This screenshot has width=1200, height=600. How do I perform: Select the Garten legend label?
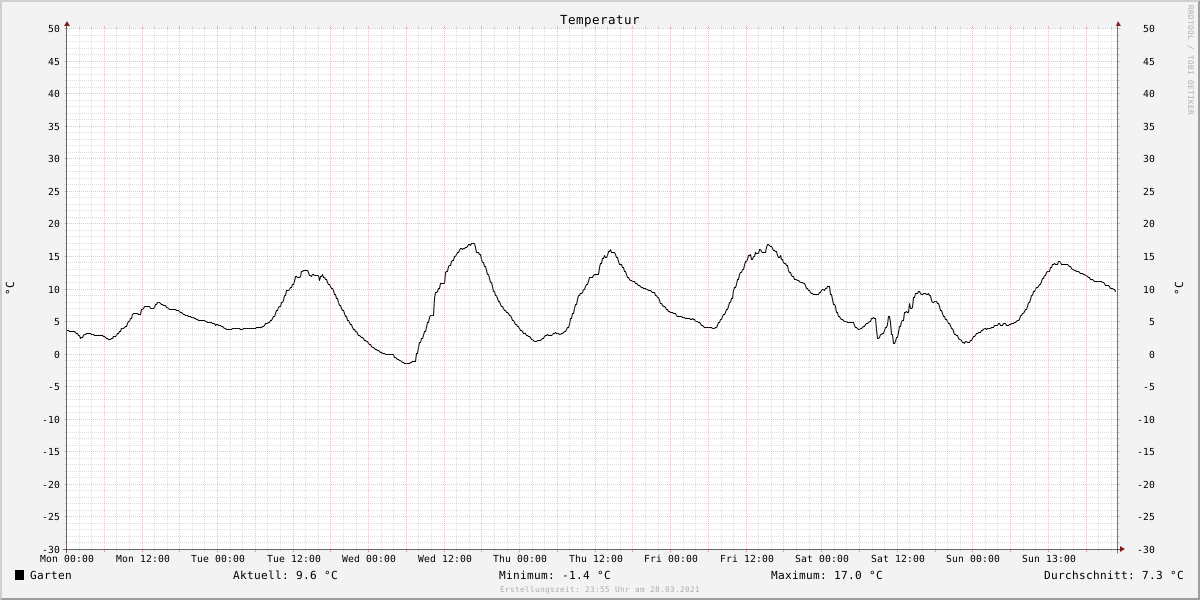coord(51,575)
